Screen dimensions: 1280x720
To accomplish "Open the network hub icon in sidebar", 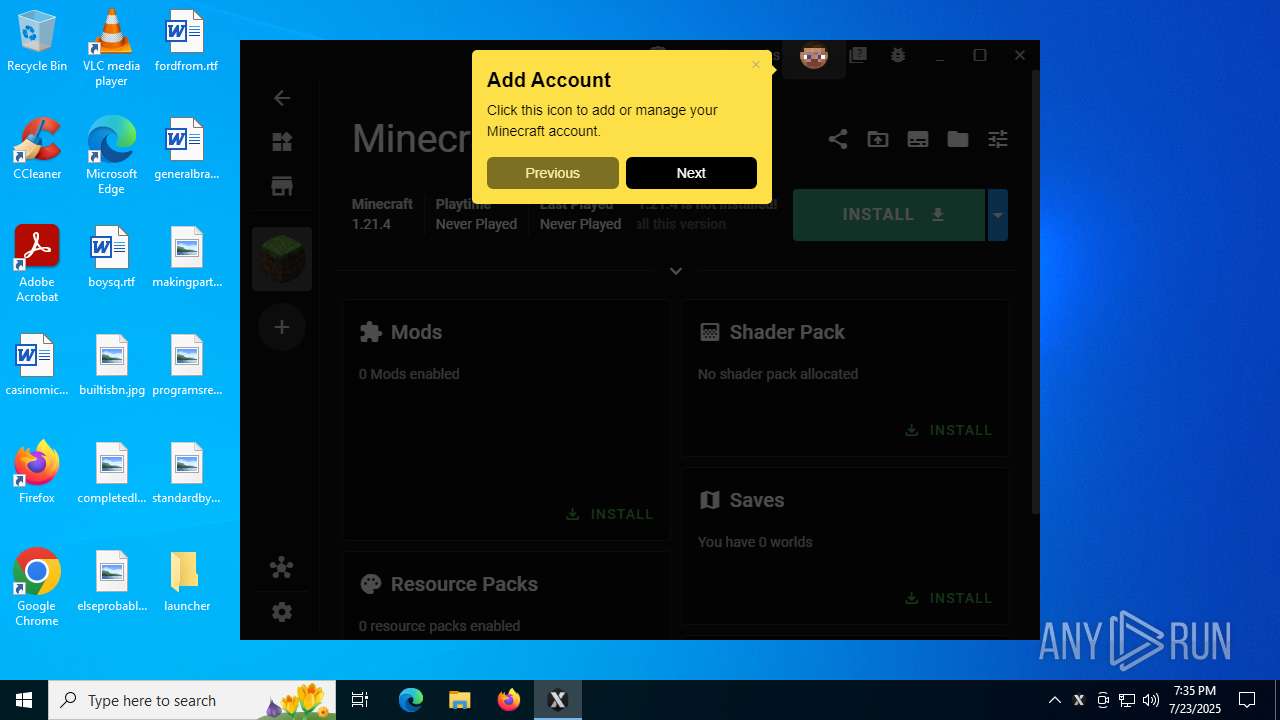I will [282, 568].
